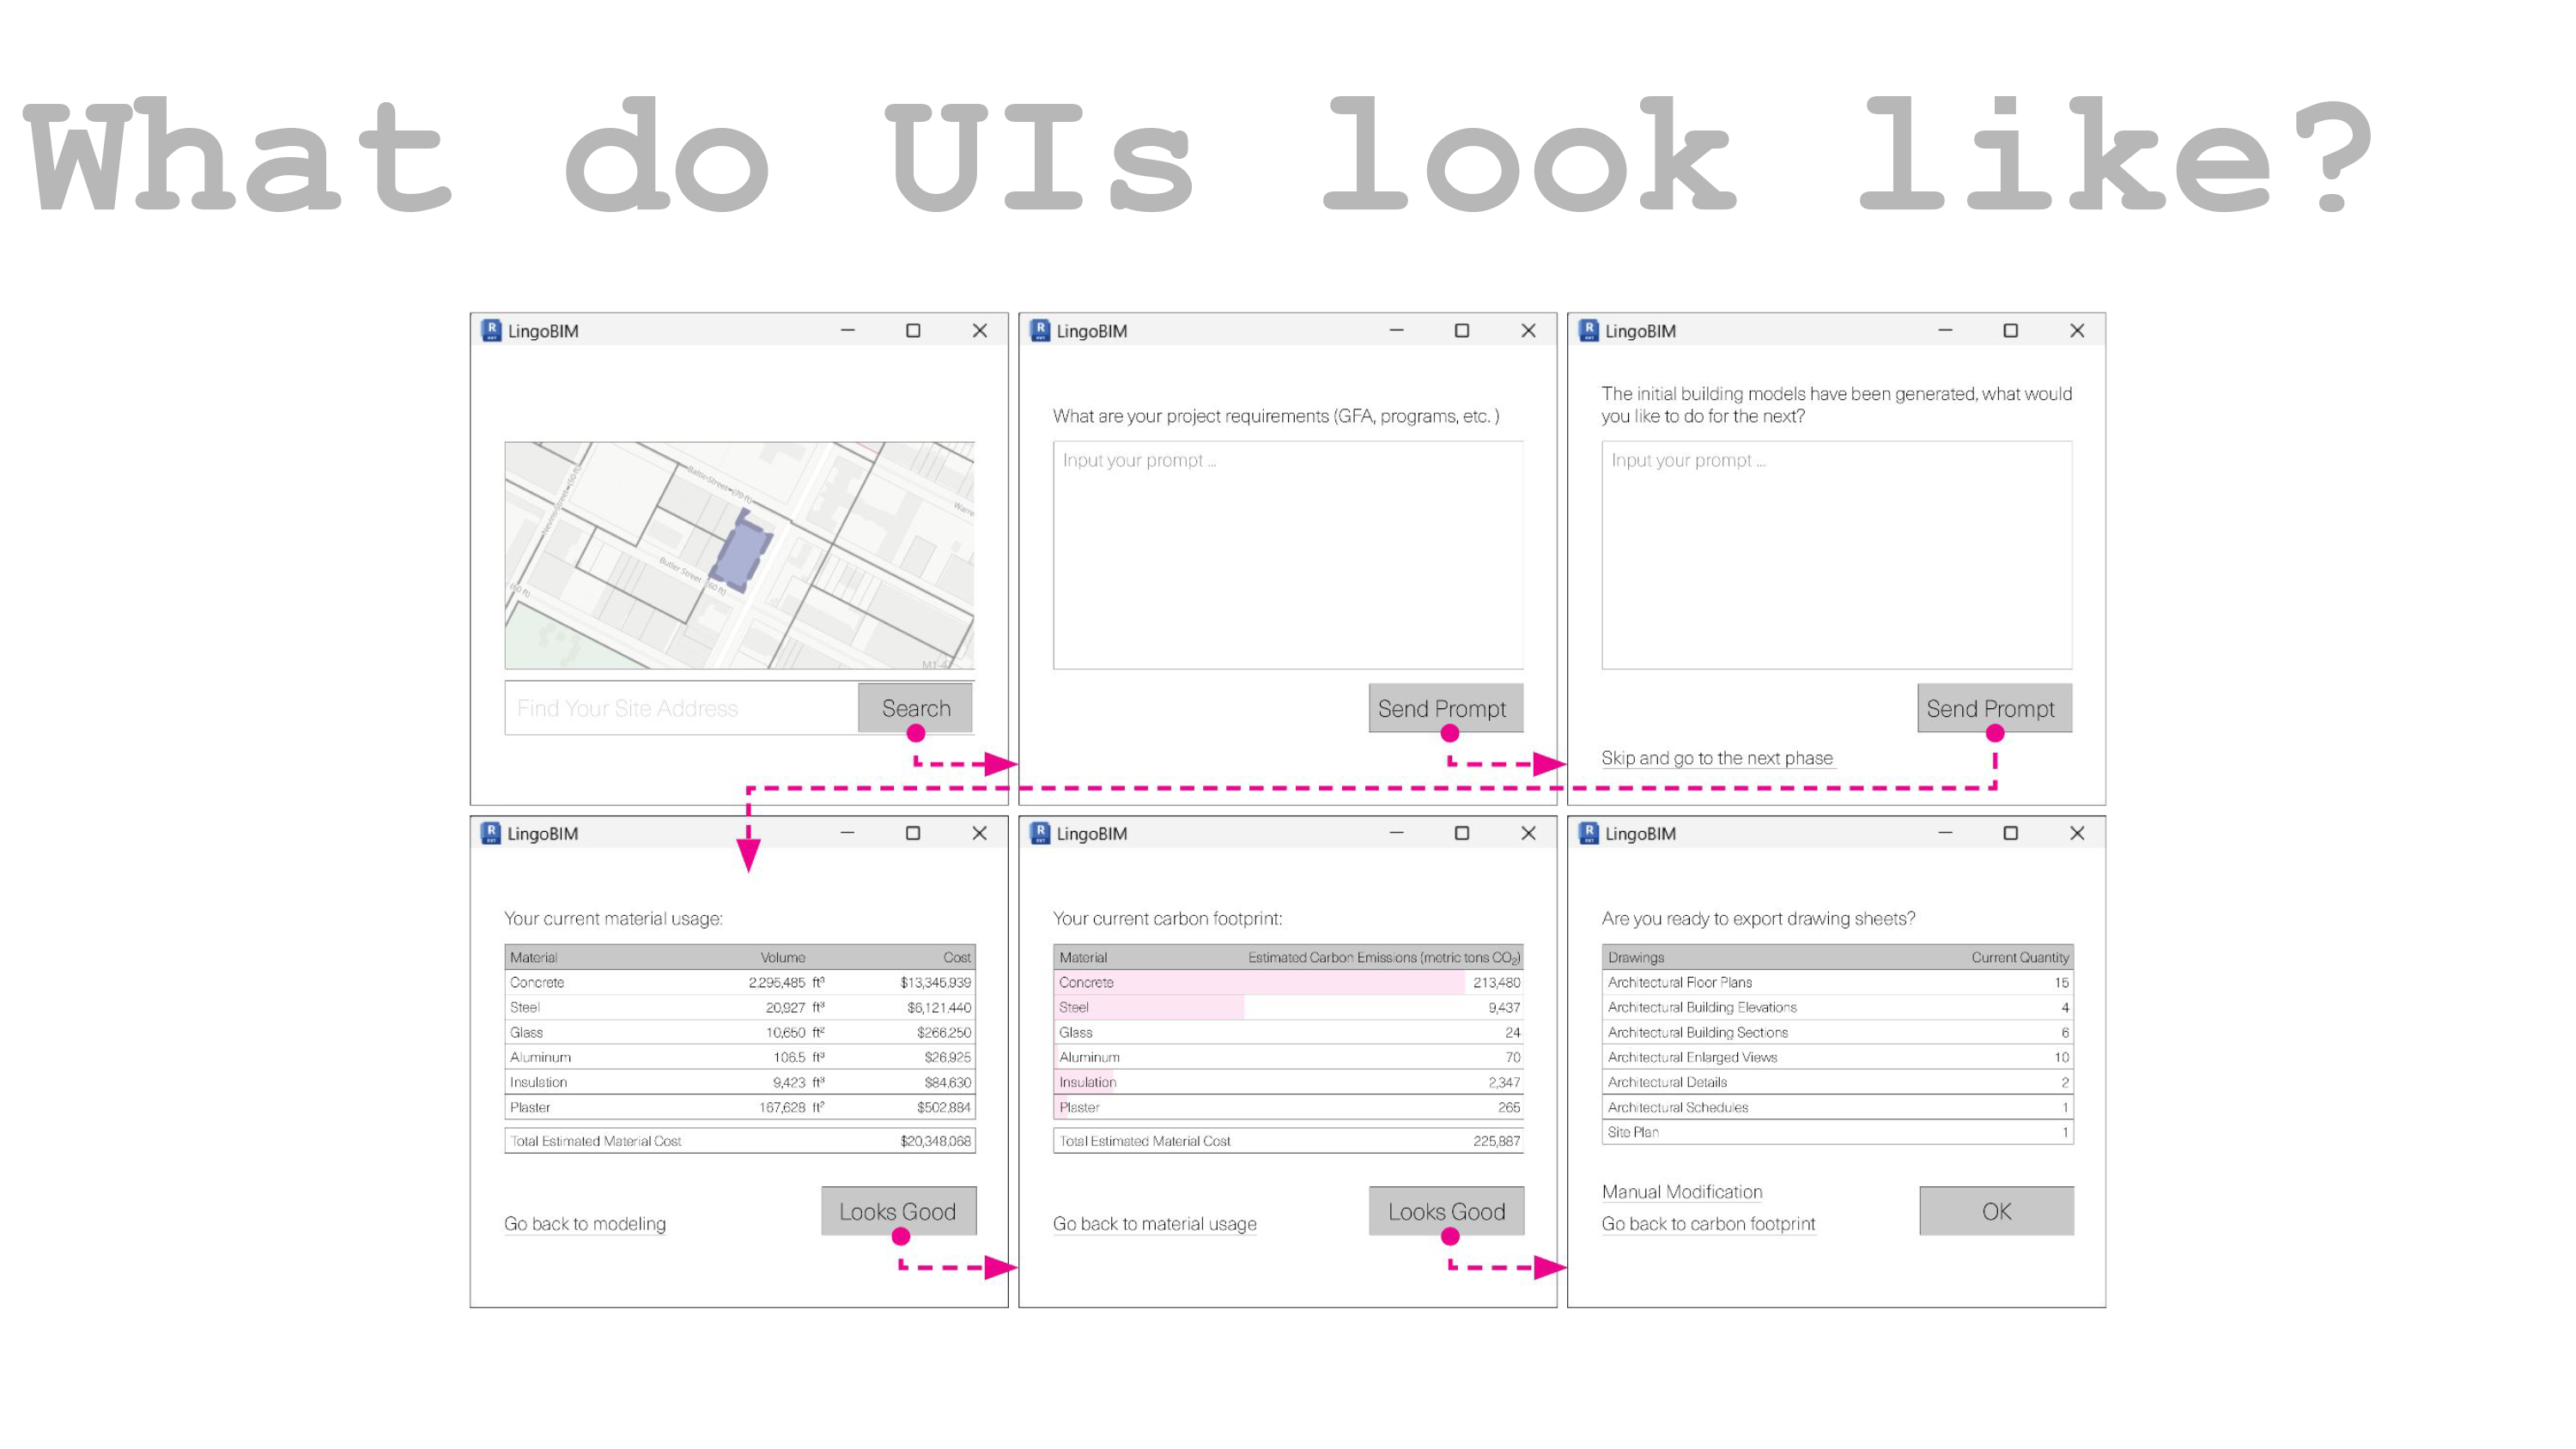The height and width of the screenshot is (1449, 2576).
Task: Follow the Go back to material usage link
Action: pos(1155,1224)
